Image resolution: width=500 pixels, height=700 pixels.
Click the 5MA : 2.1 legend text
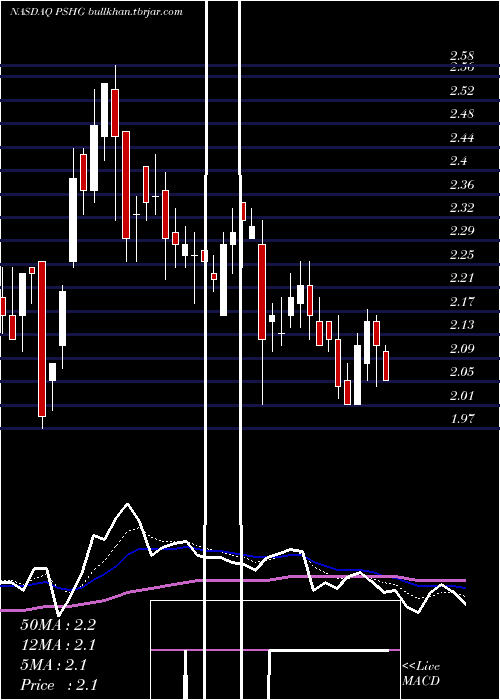pyautogui.click(x=54, y=665)
